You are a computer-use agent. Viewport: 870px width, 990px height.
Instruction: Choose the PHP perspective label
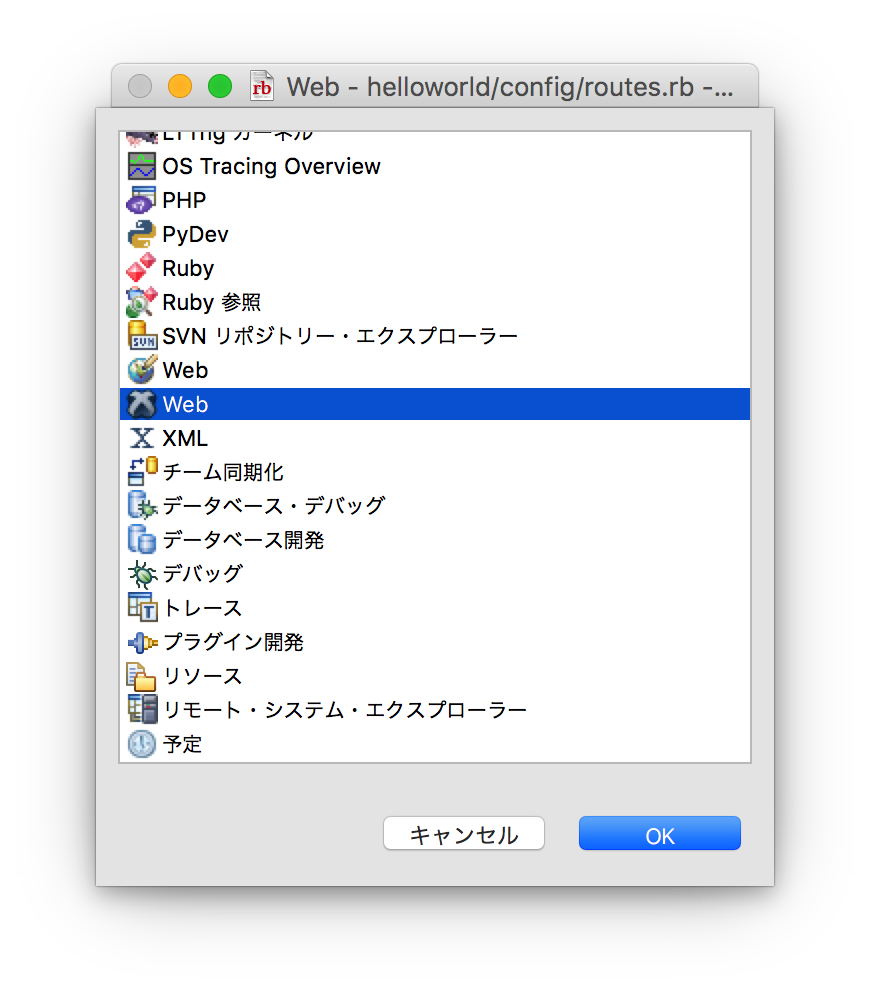(184, 201)
